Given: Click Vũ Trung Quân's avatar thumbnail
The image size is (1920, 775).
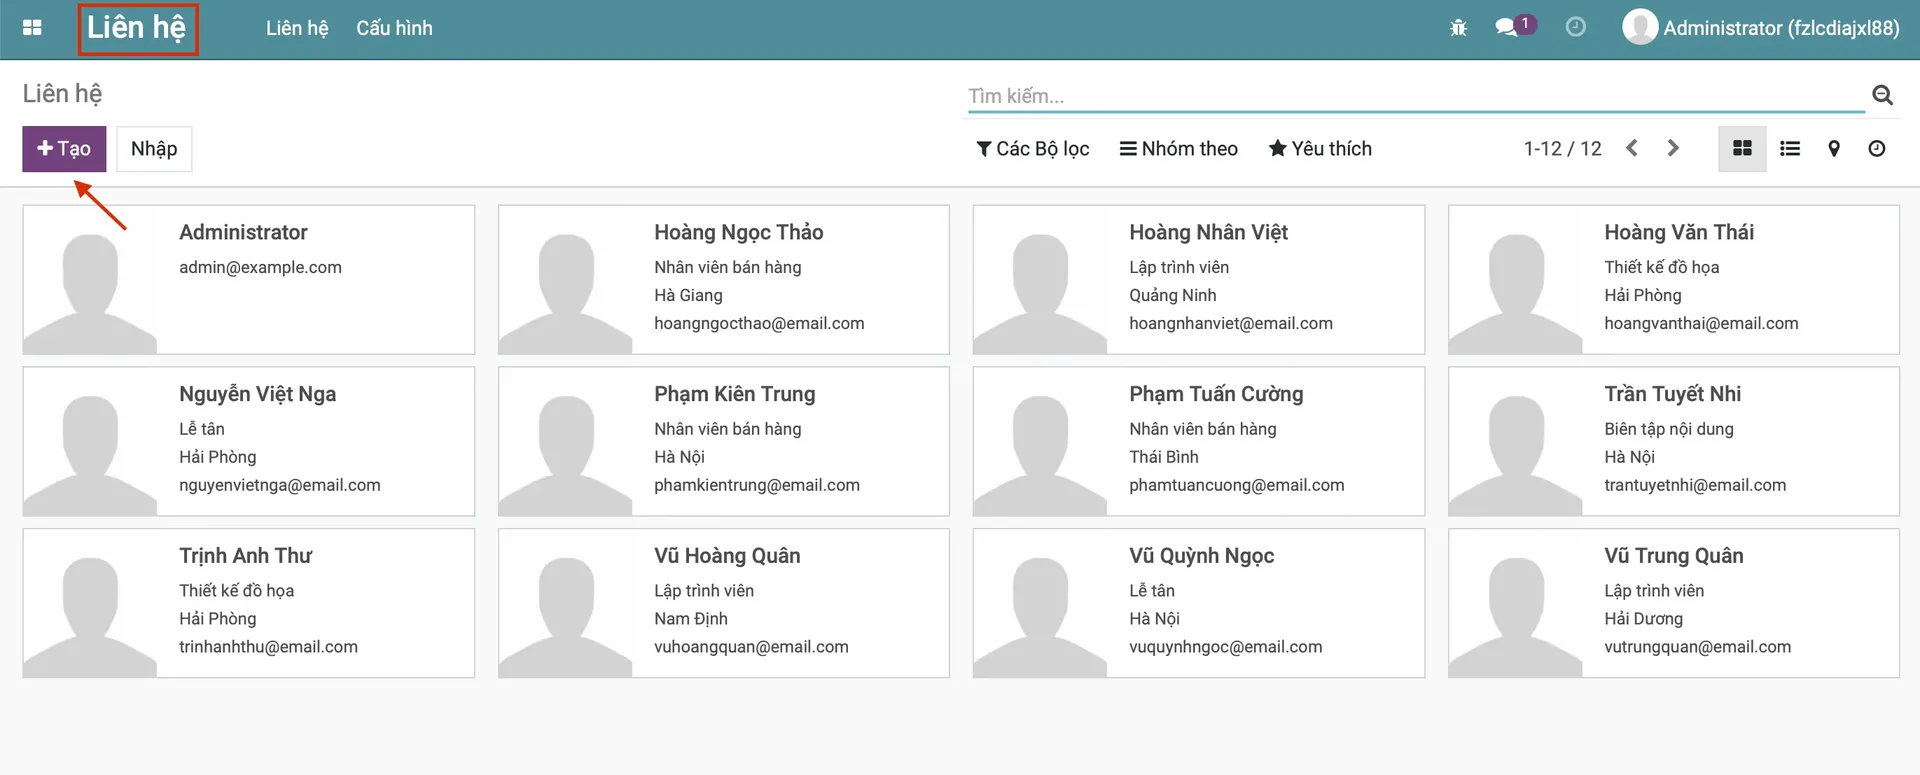Looking at the screenshot, I should (1515, 604).
